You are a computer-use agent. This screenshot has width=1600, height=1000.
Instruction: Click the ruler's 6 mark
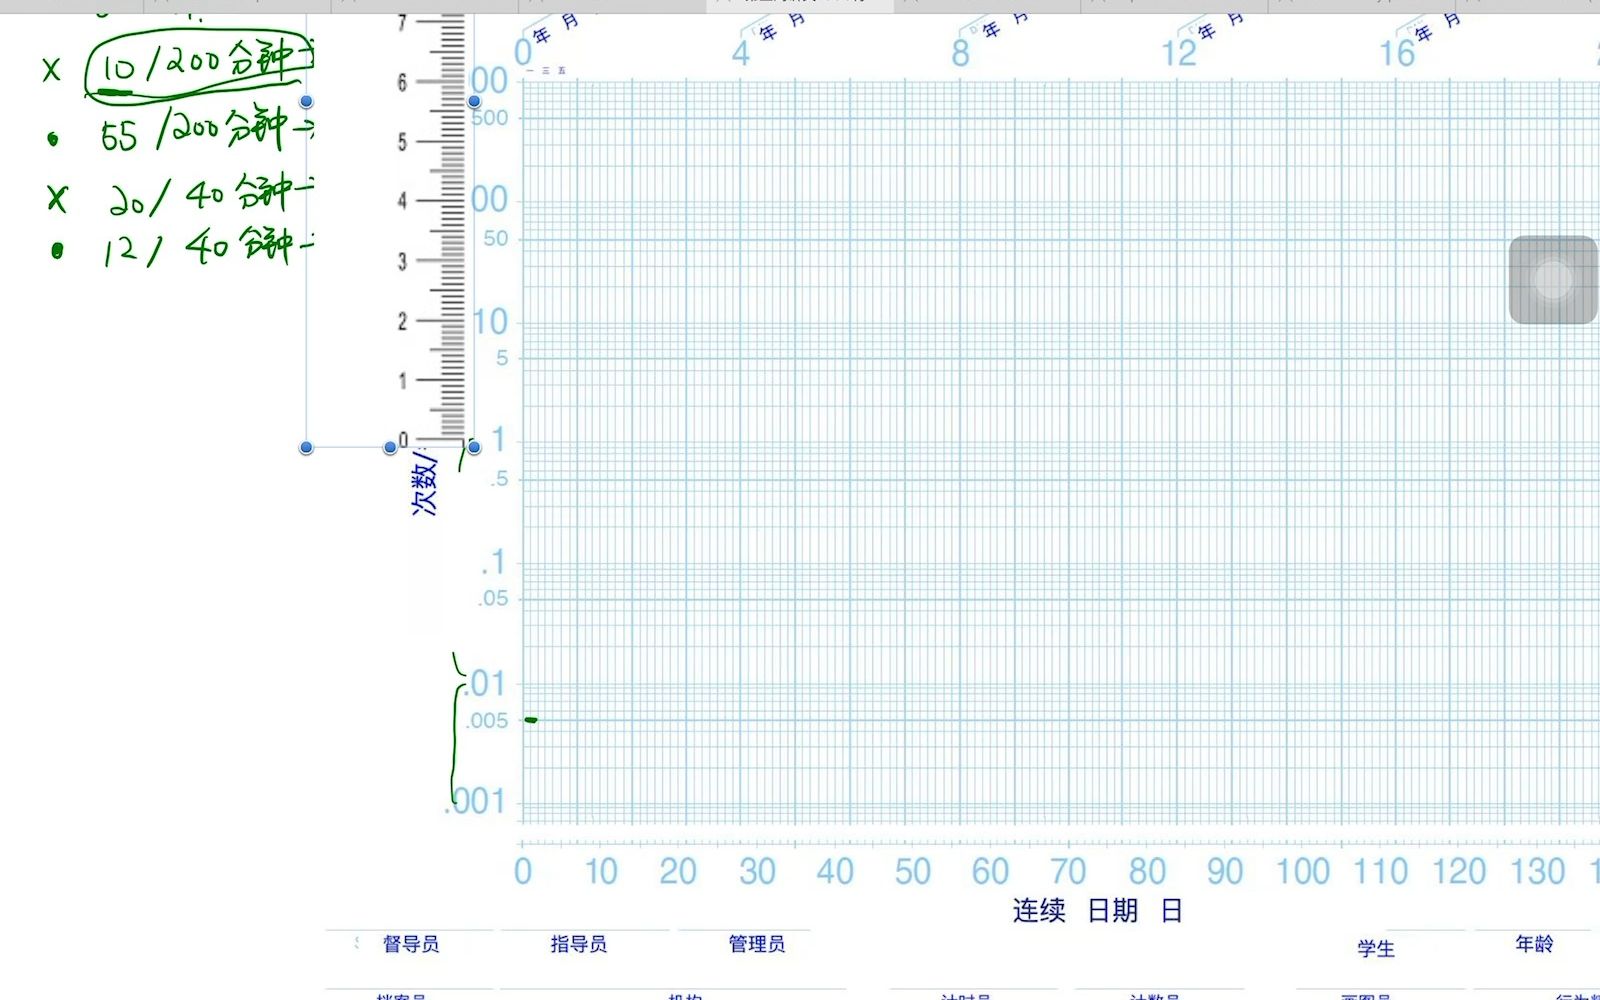click(x=402, y=82)
